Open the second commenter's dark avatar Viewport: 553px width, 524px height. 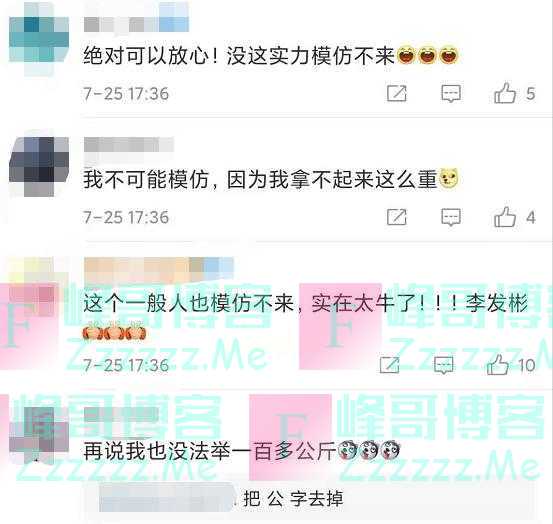39,167
